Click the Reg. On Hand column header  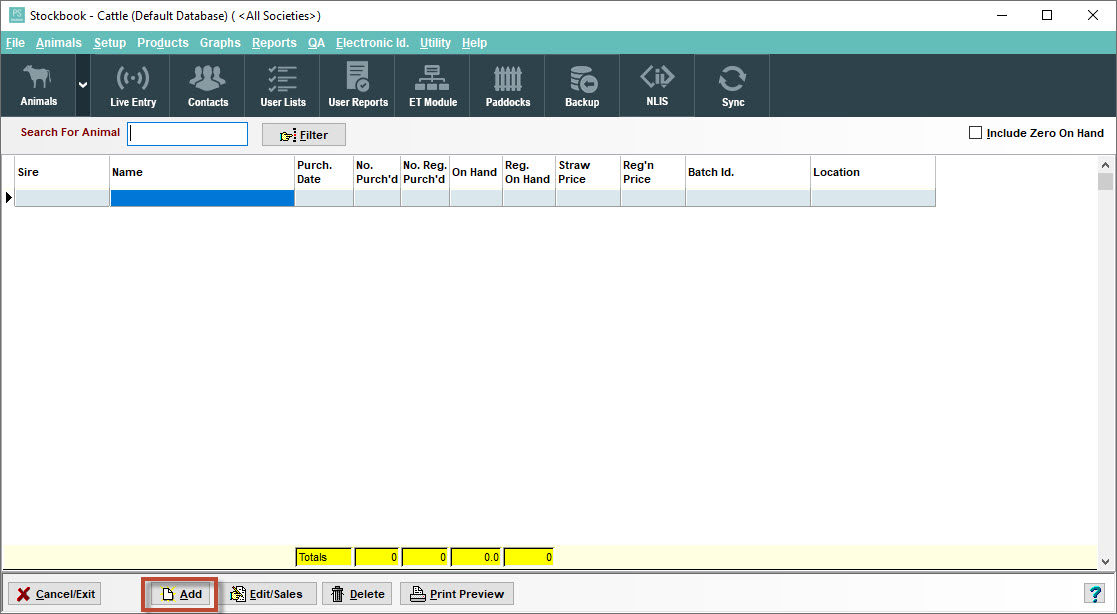point(529,172)
